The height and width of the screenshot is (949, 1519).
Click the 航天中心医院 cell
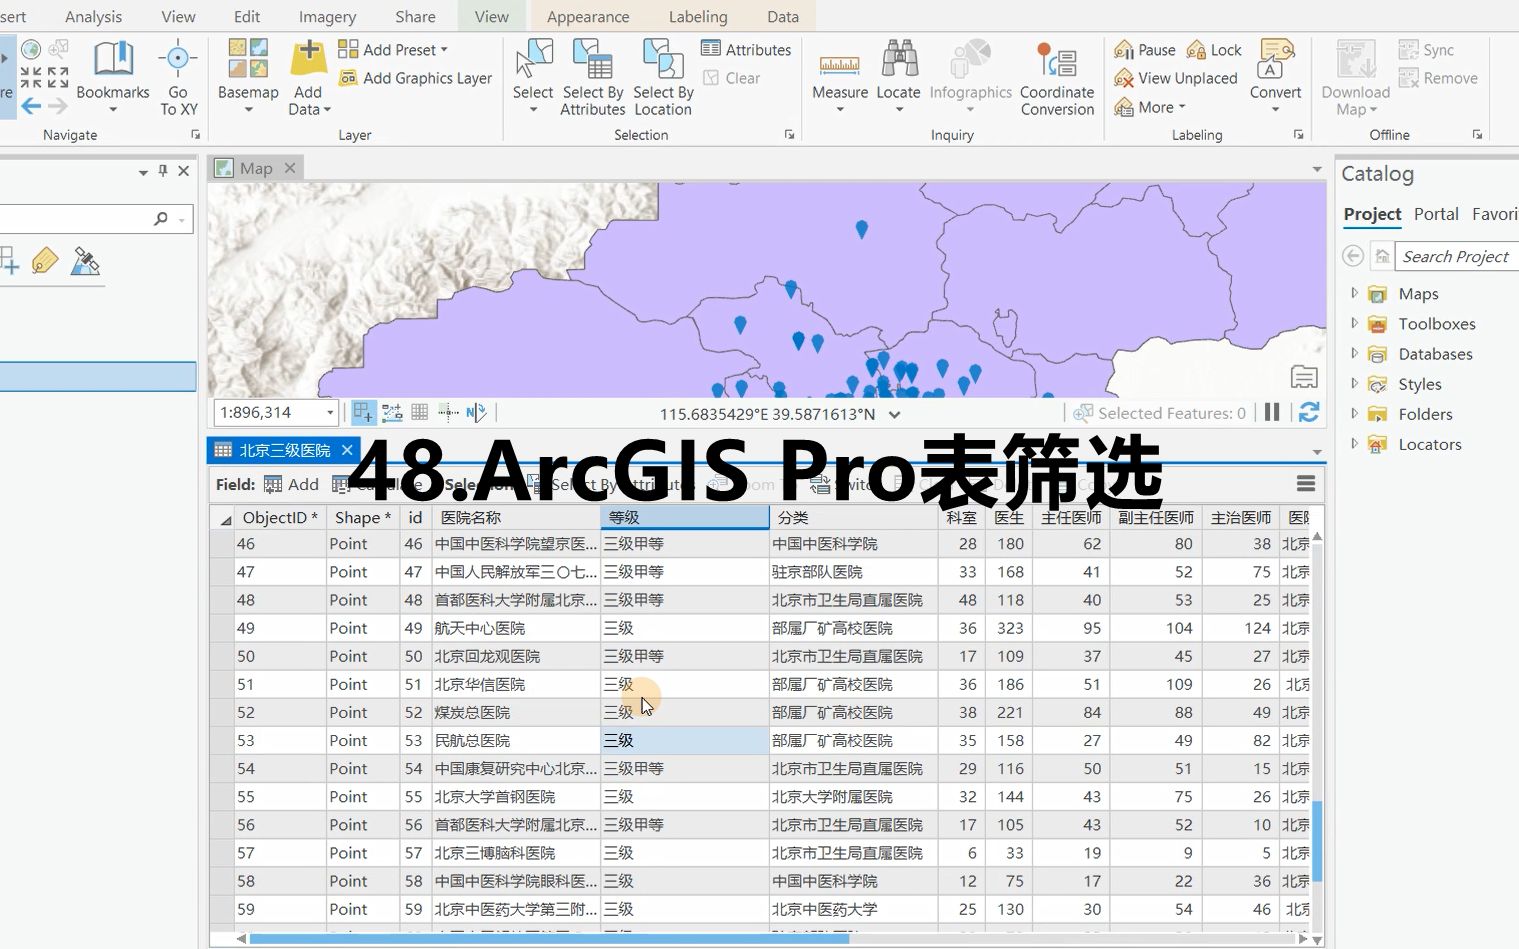point(515,628)
